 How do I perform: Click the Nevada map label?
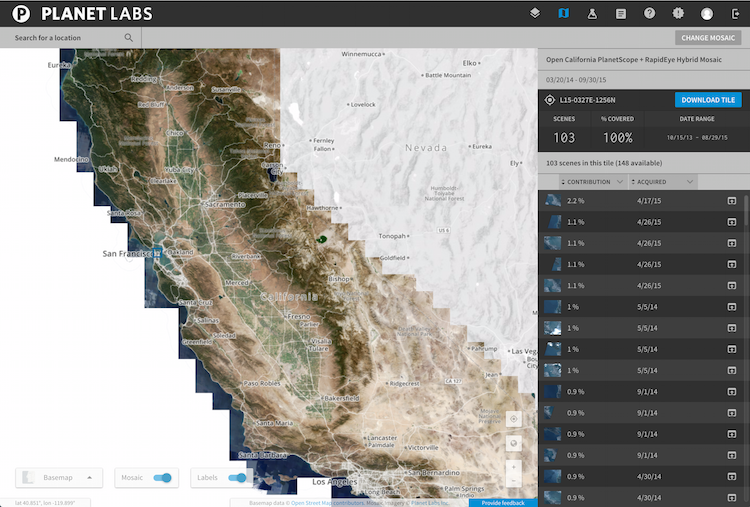tap(426, 148)
